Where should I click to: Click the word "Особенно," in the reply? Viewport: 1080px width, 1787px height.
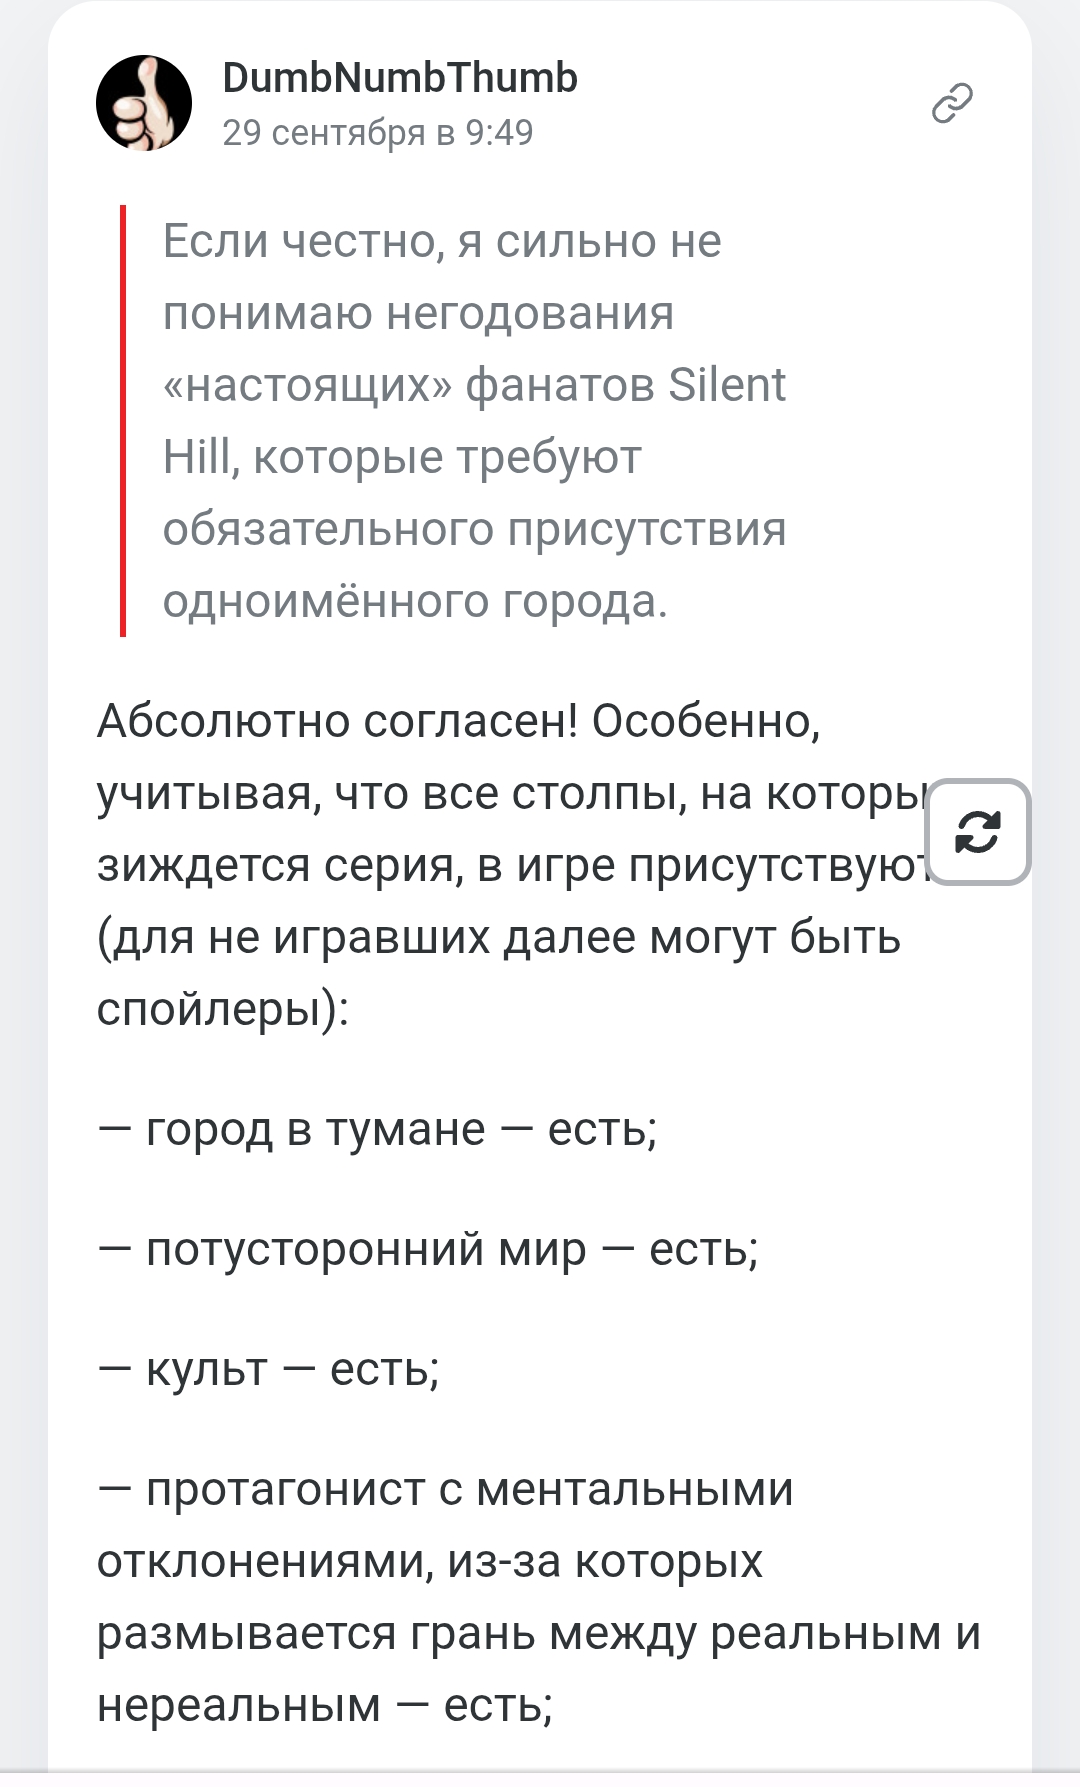(706, 721)
